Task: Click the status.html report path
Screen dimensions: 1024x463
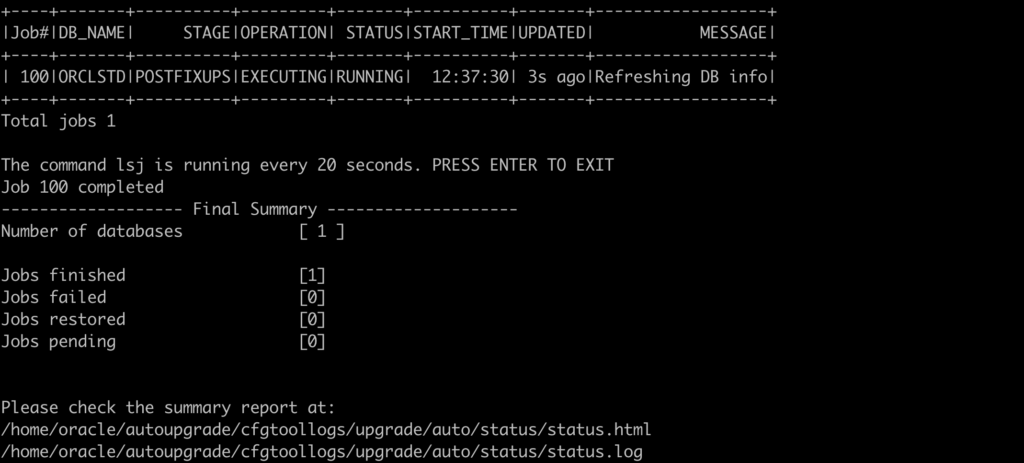Action: (326, 430)
